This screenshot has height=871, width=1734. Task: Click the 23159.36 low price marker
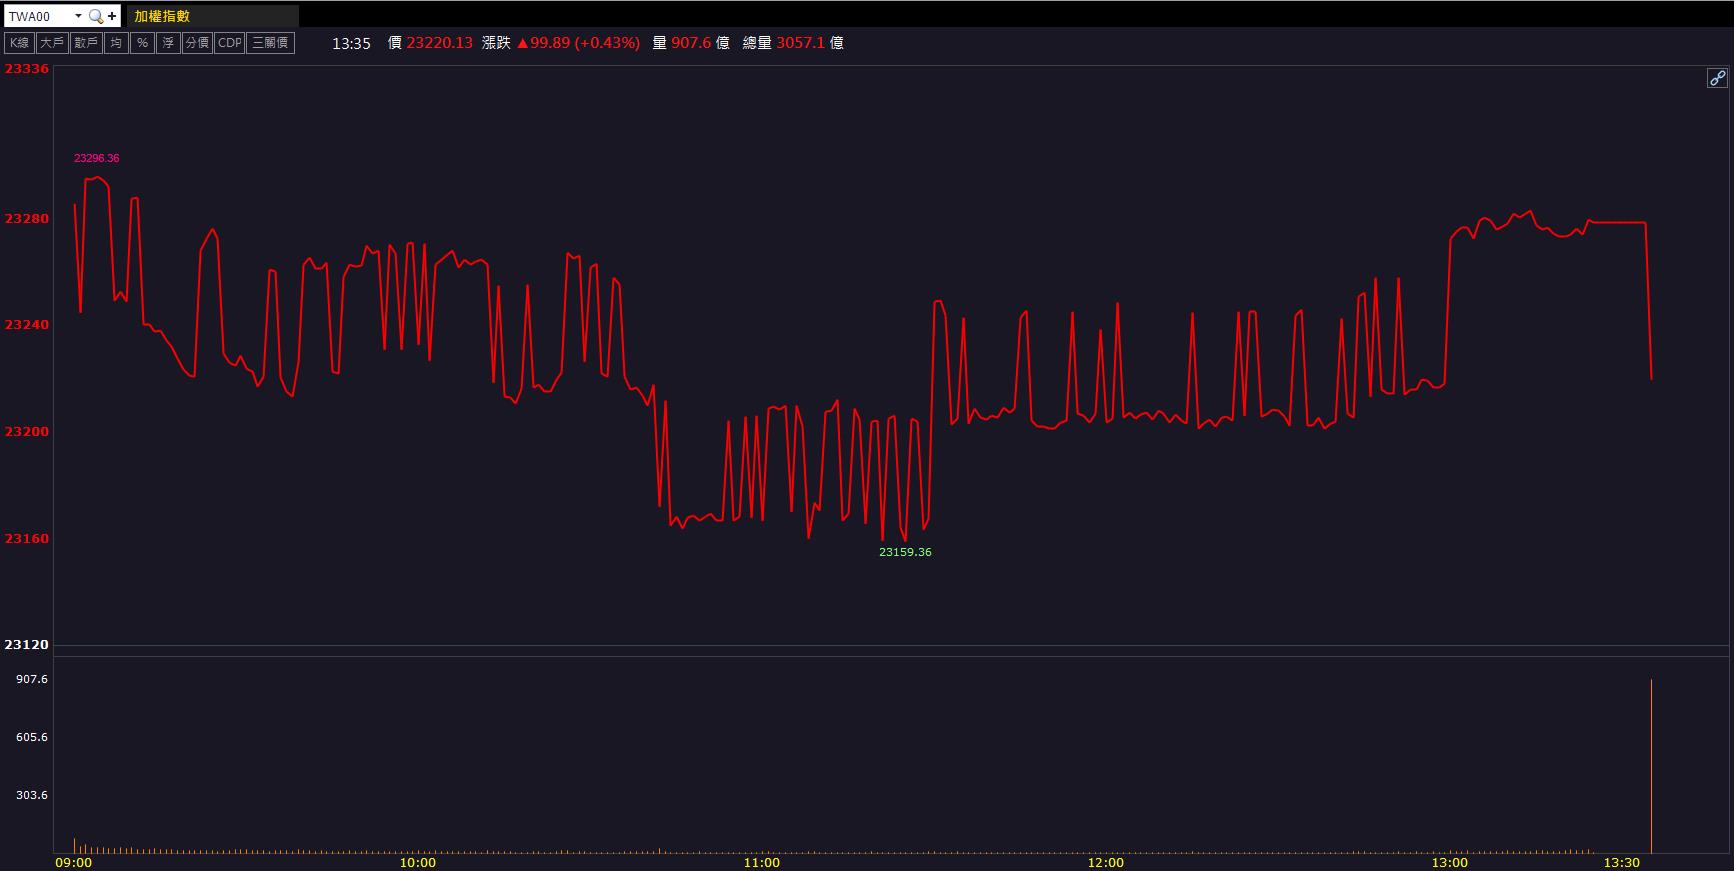pos(905,552)
